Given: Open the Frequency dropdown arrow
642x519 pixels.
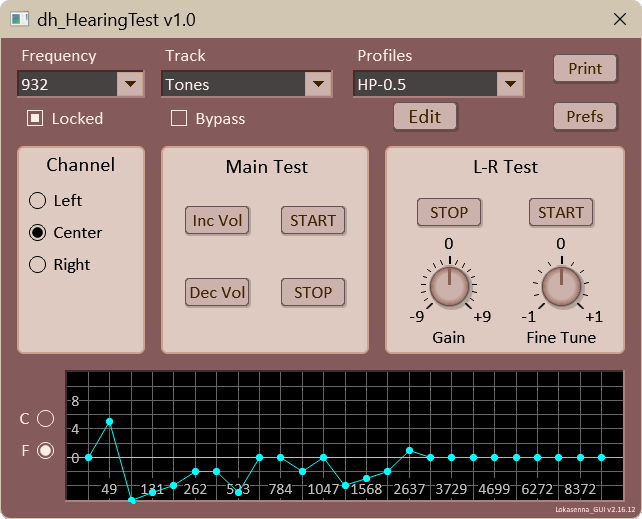Looking at the screenshot, I should [130, 84].
